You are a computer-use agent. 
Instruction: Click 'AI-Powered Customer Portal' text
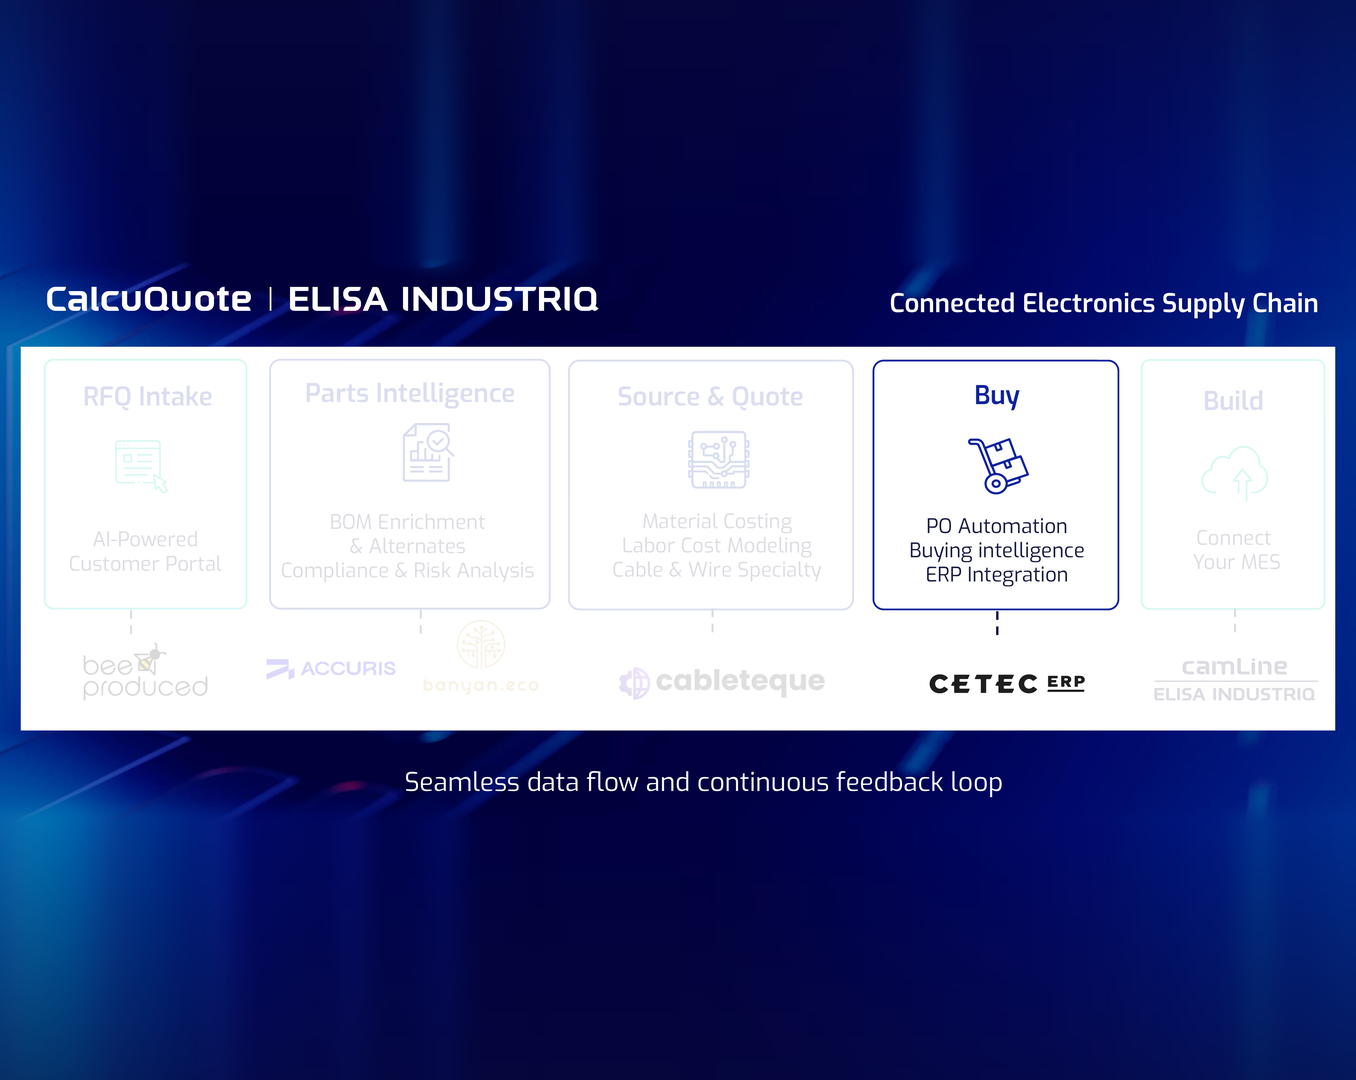click(x=145, y=552)
